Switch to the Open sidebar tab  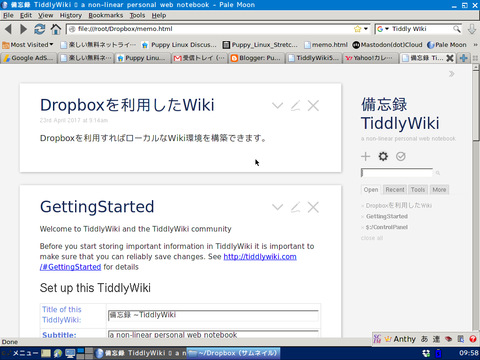[x=371, y=190]
